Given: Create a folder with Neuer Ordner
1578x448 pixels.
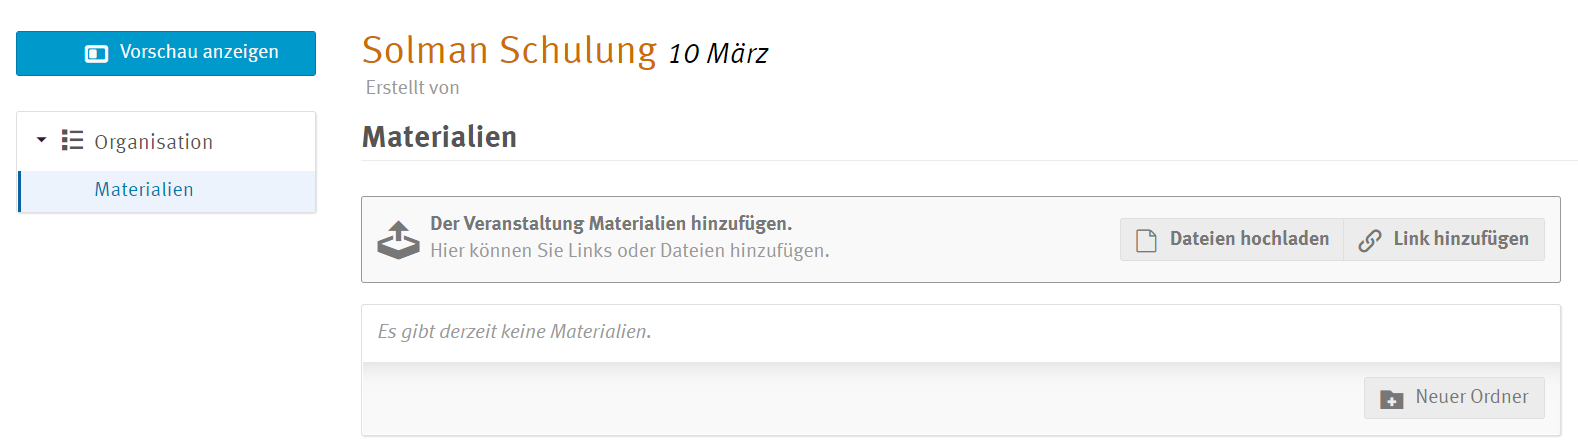Looking at the screenshot, I should (1454, 398).
